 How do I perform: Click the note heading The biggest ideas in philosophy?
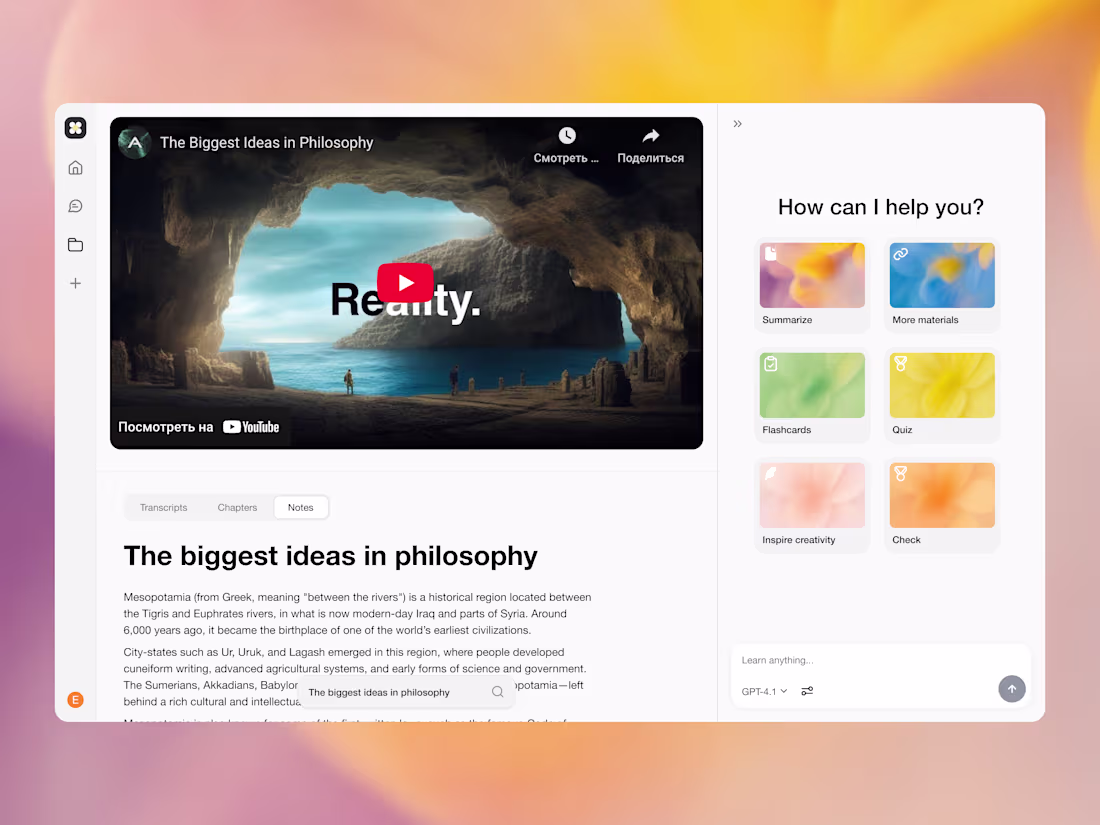tap(330, 556)
